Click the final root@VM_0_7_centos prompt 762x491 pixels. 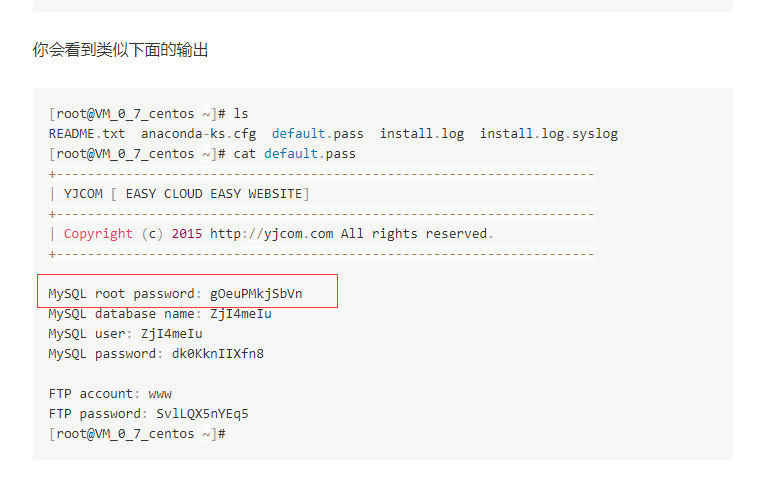137,434
